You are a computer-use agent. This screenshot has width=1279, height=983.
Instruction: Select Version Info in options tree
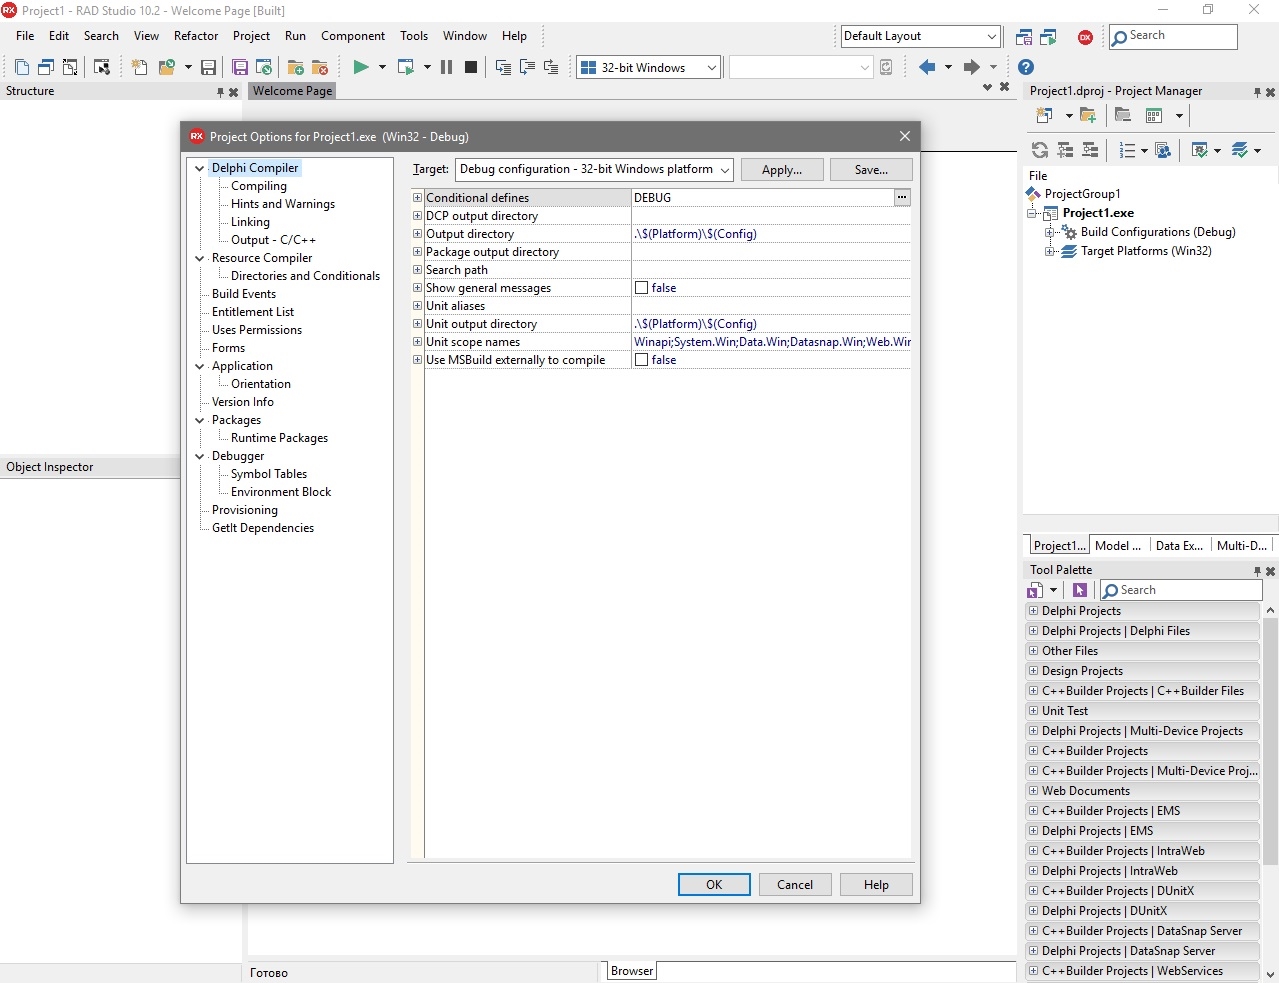243,402
